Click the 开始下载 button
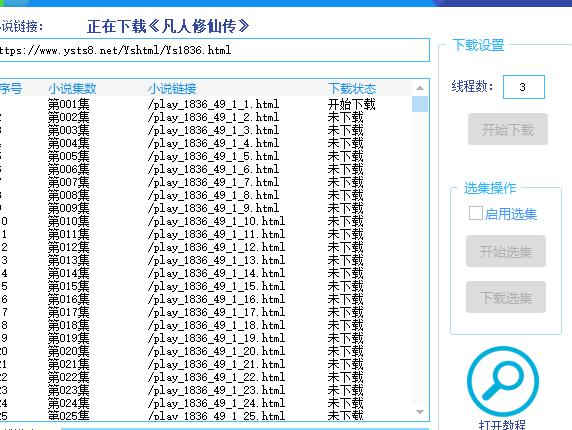Viewport: 572px width, 430px height. 508,129
